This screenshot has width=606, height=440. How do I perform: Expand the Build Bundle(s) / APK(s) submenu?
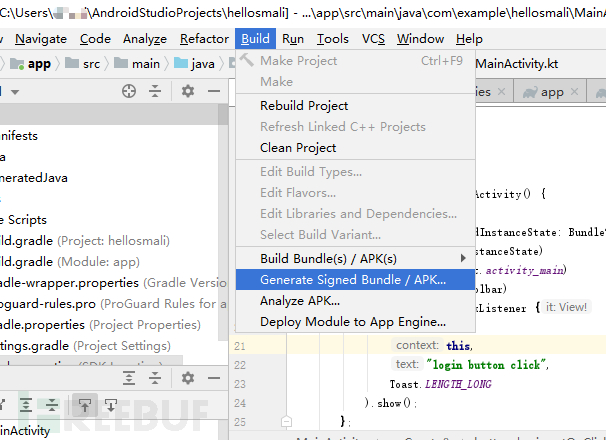tap(355, 258)
